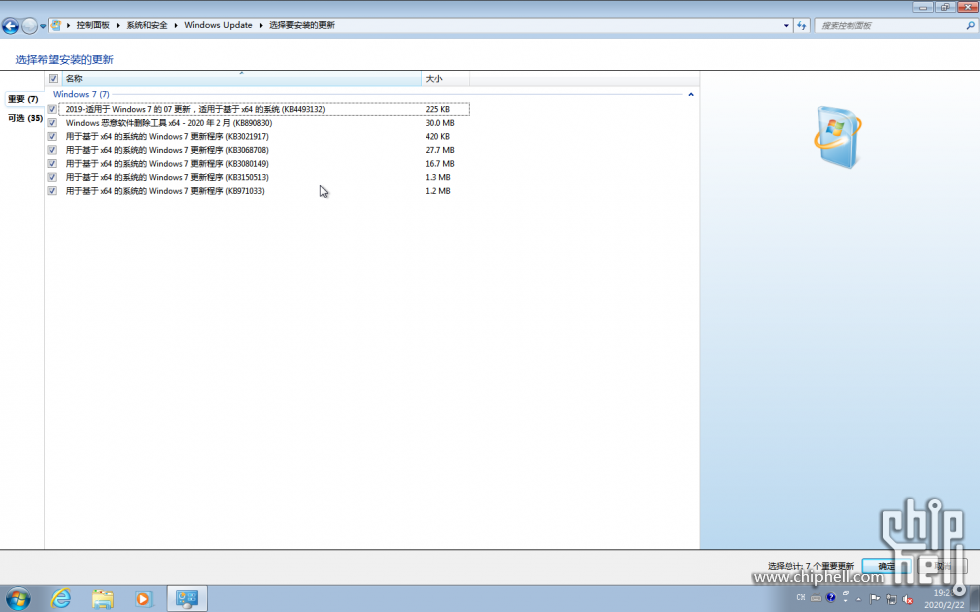Click the blue help question mark icon

831,598
